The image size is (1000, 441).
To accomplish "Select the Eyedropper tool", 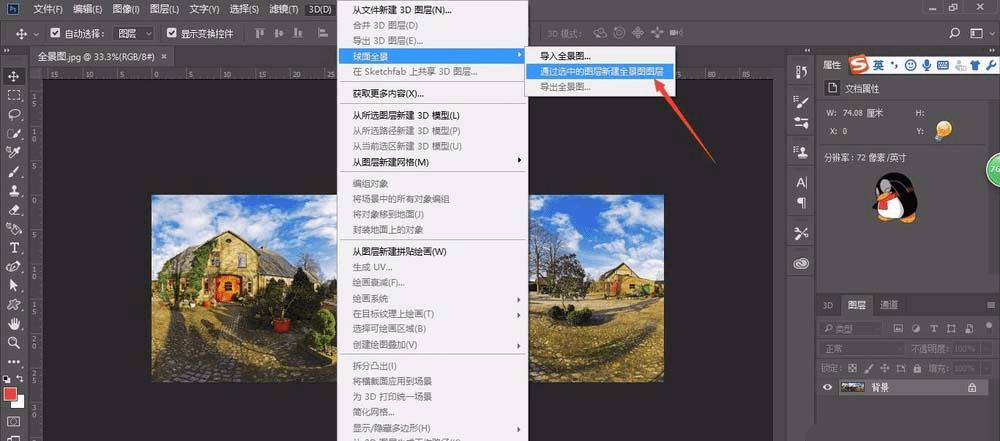I will 13,152.
